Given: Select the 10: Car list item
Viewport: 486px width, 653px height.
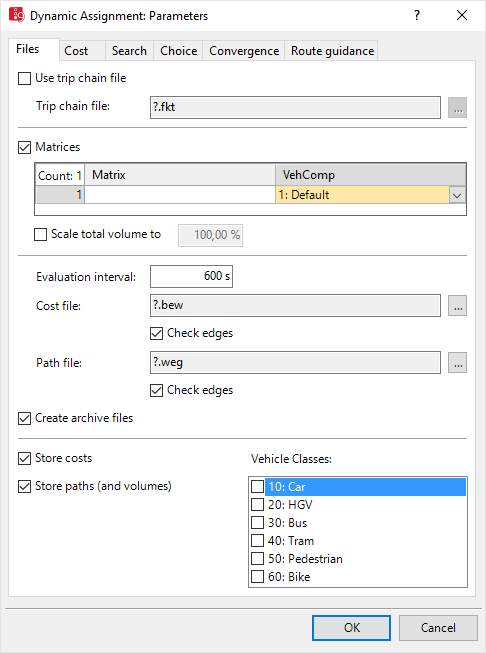Looking at the screenshot, I should pyautogui.click(x=365, y=487).
